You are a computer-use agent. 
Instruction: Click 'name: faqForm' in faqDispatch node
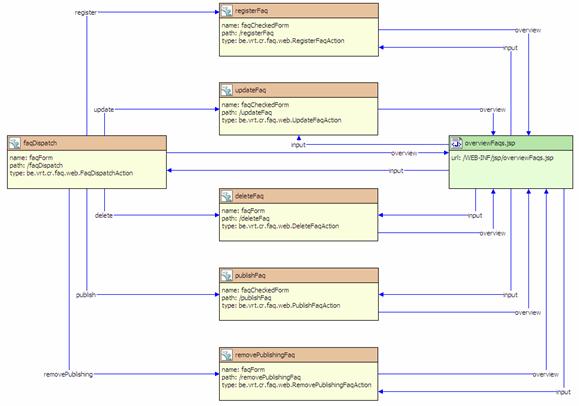point(31,158)
